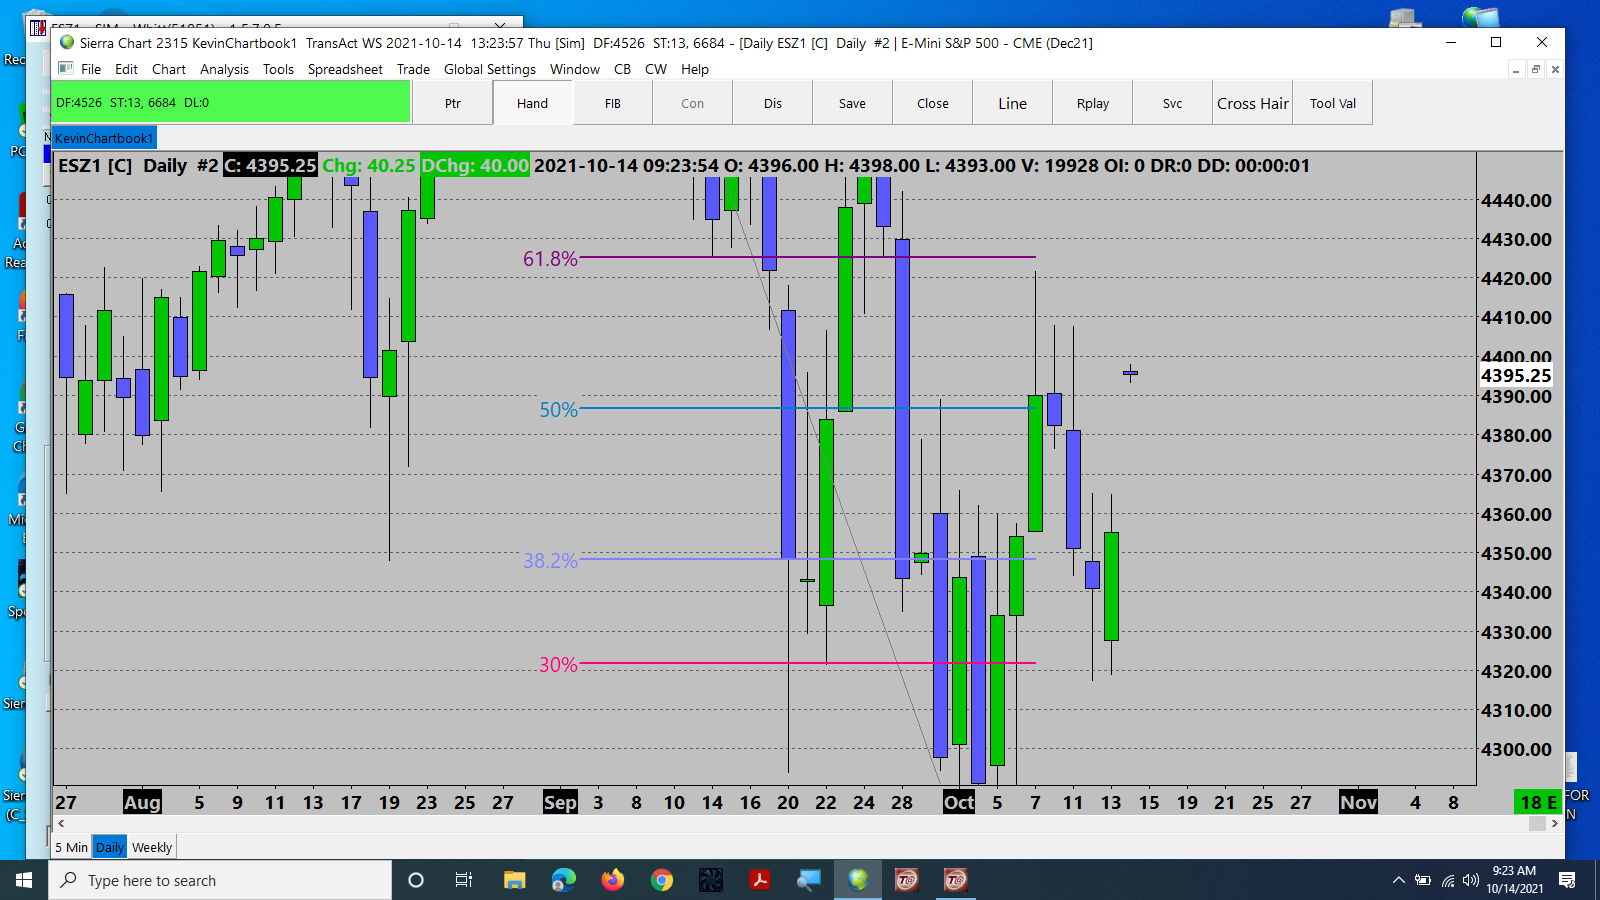Click the Tool Val button
Screen dimensions: 1600x900
pos(1333,103)
